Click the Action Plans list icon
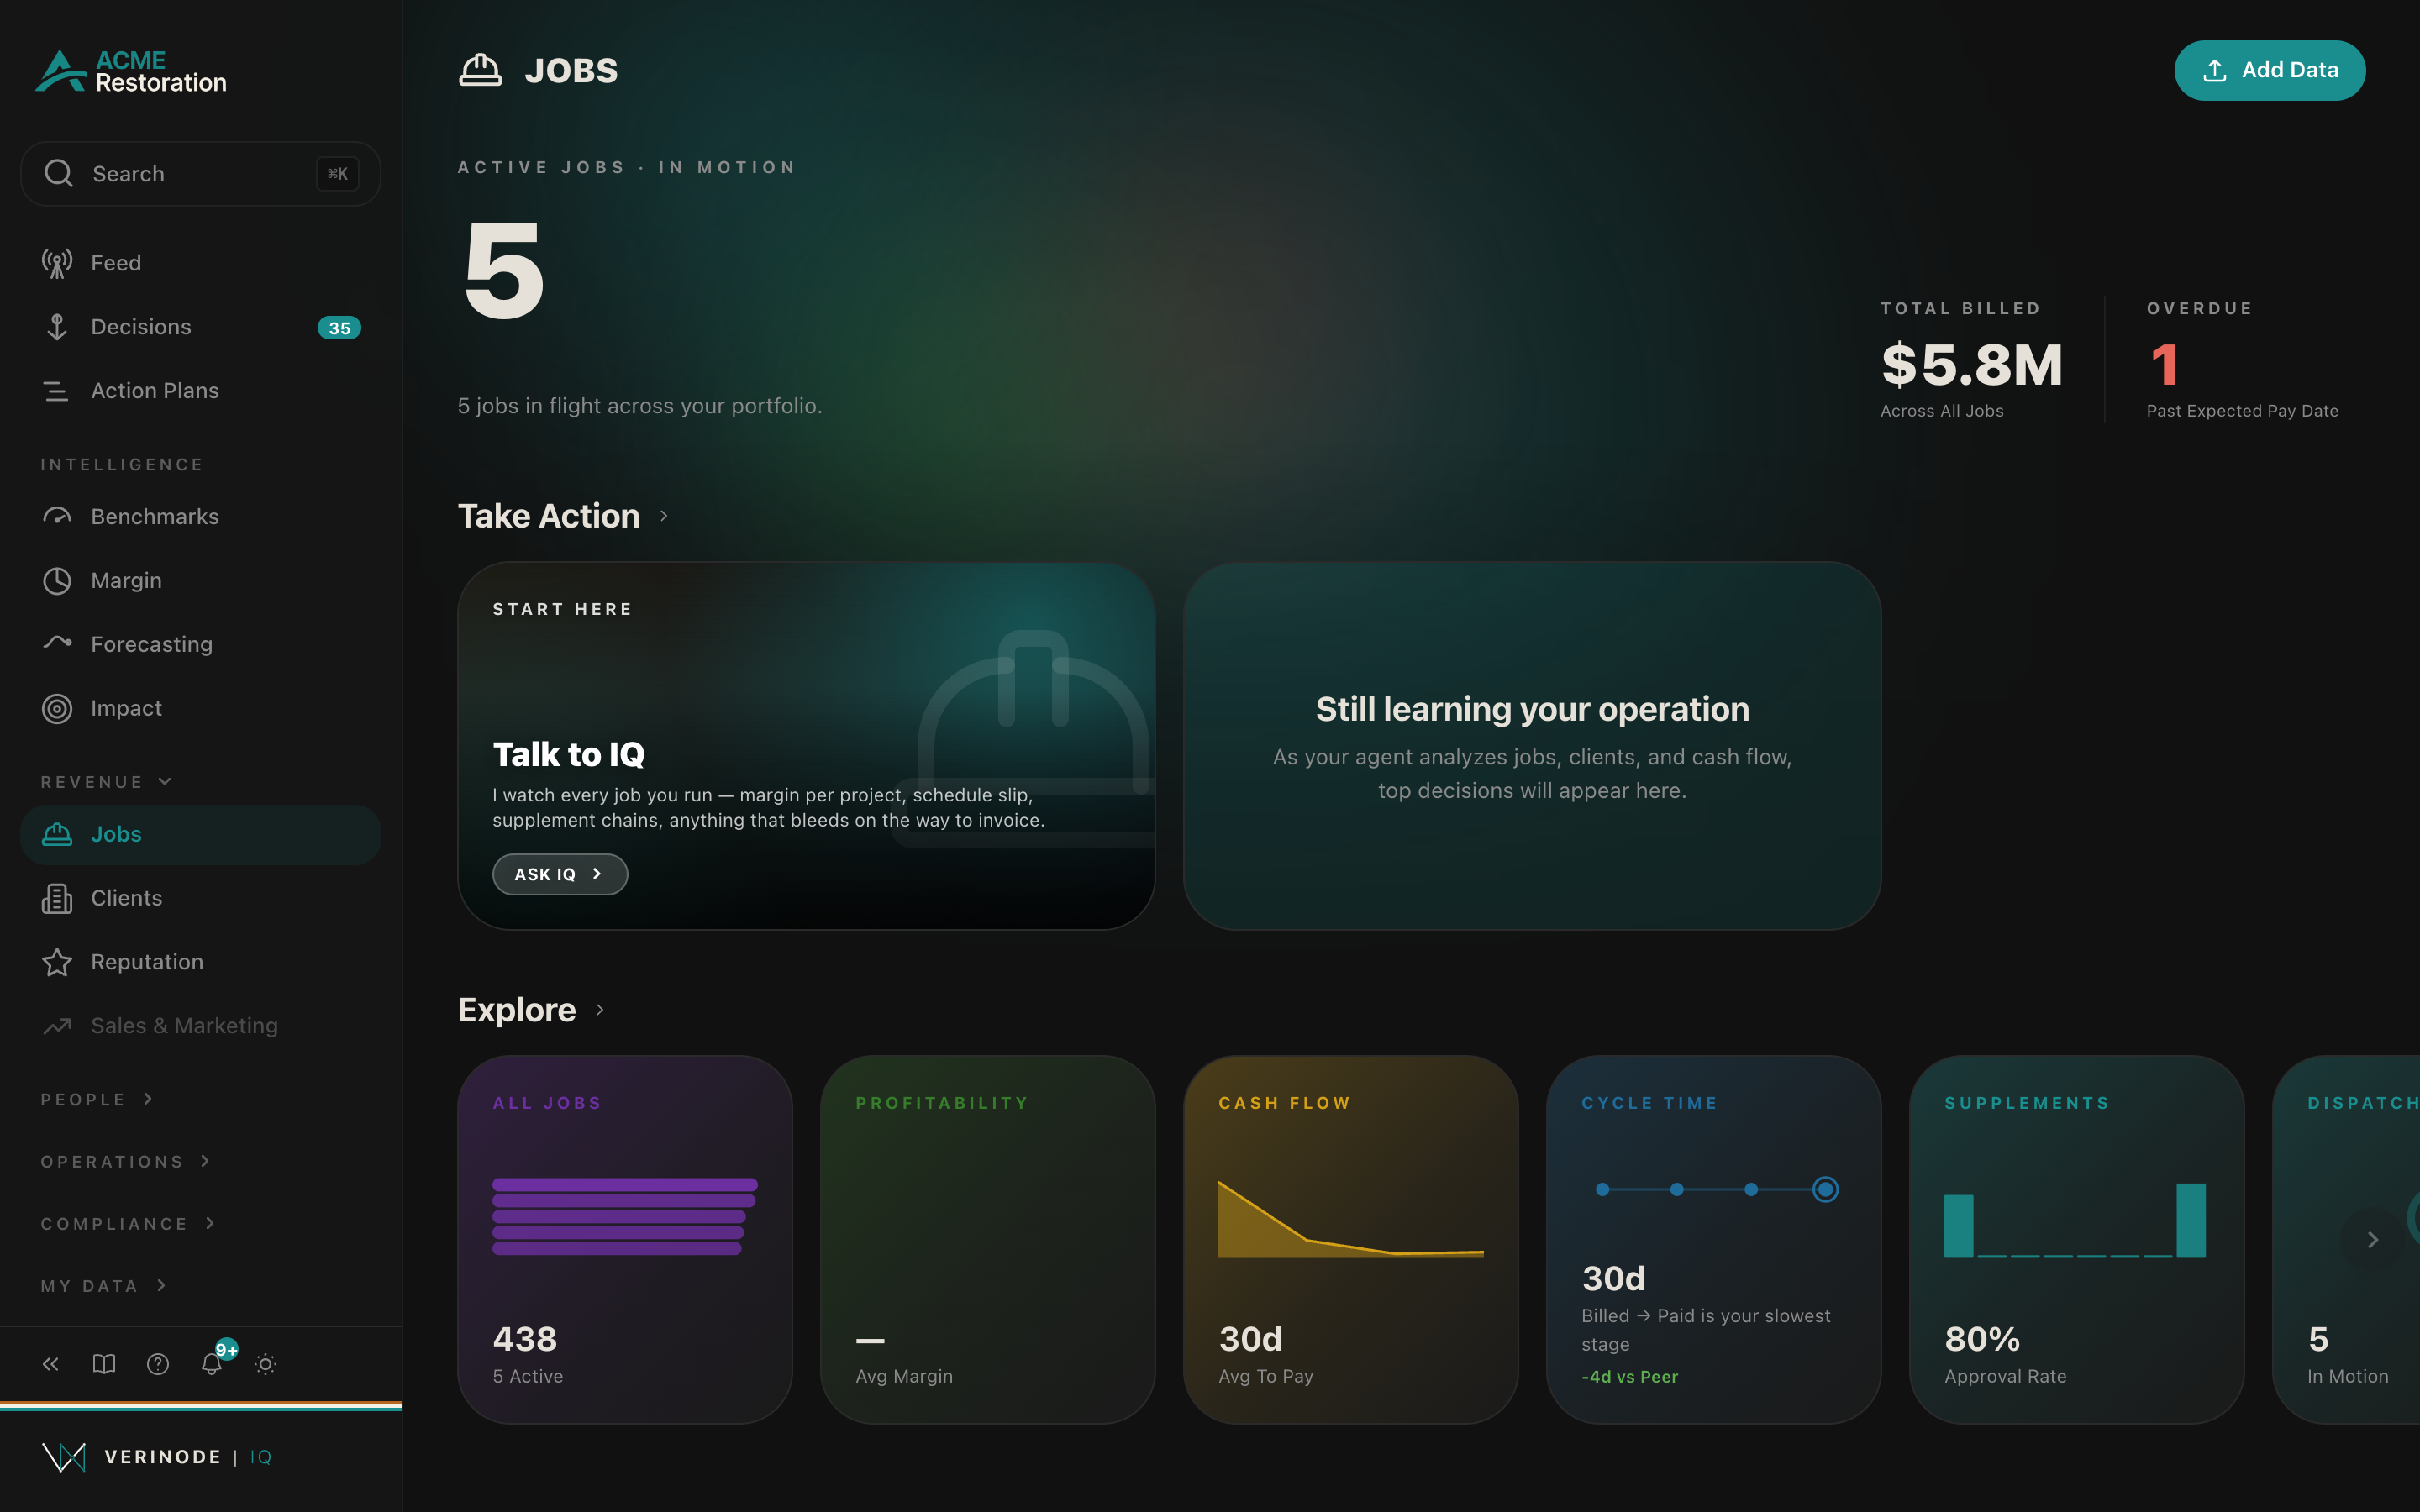 pyautogui.click(x=57, y=391)
